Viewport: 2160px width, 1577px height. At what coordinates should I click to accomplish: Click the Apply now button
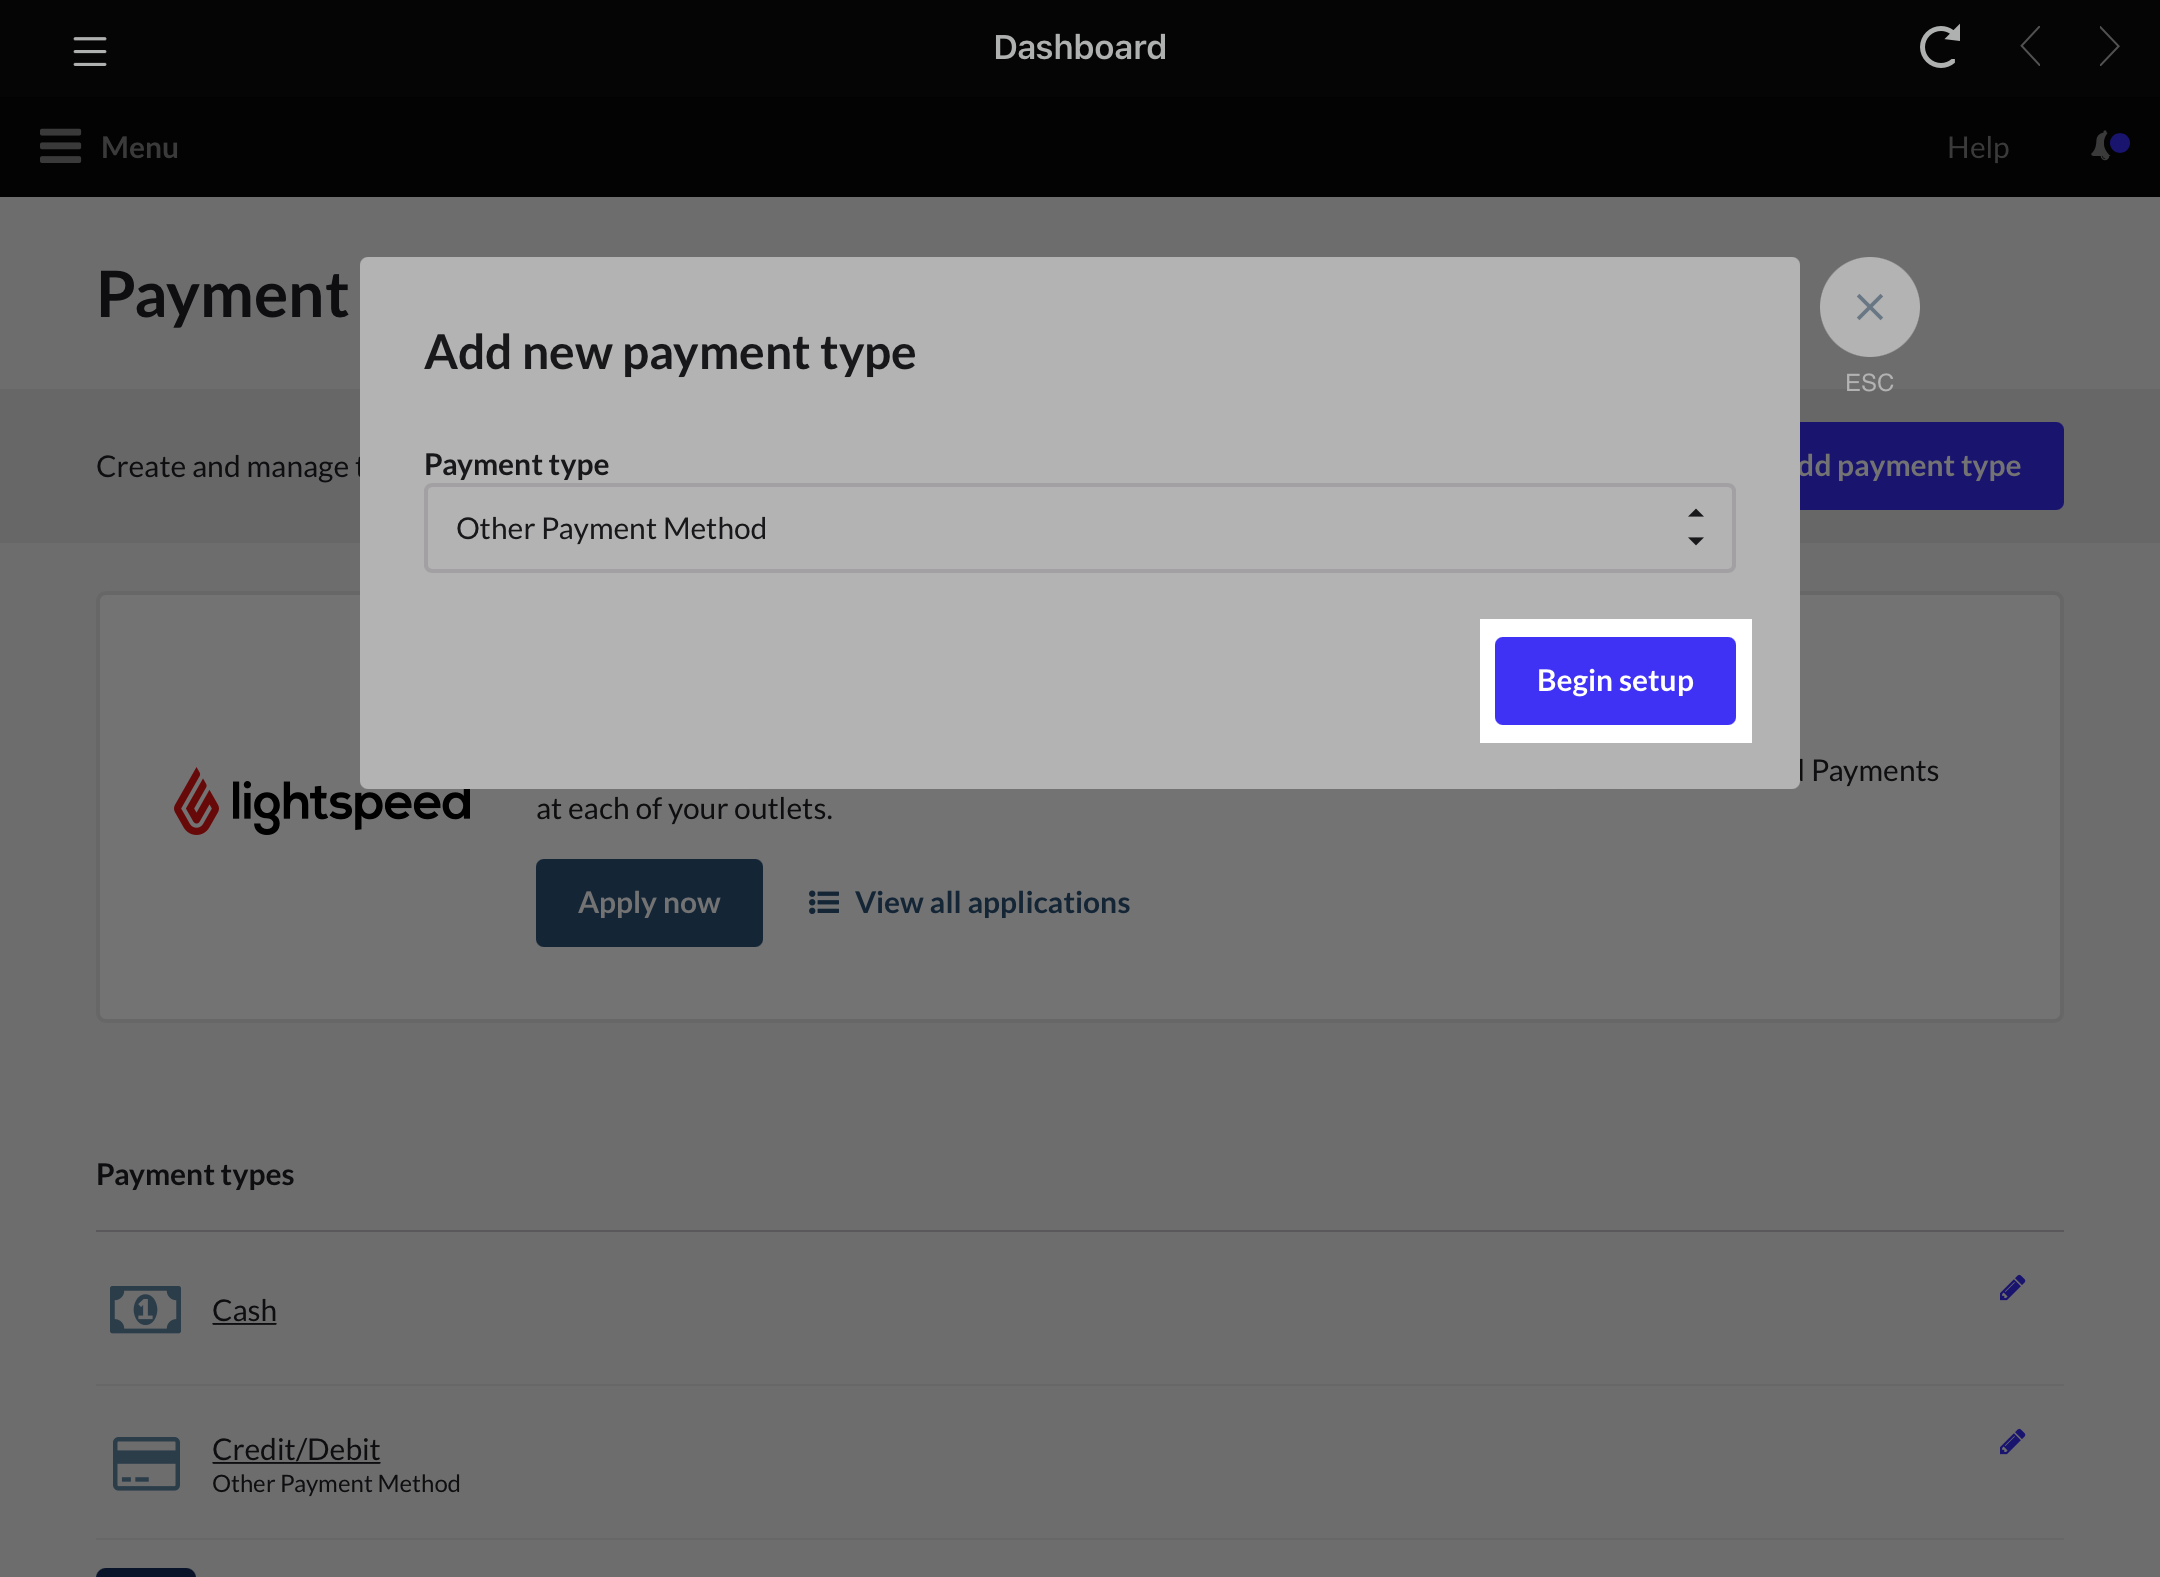[649, 903]
